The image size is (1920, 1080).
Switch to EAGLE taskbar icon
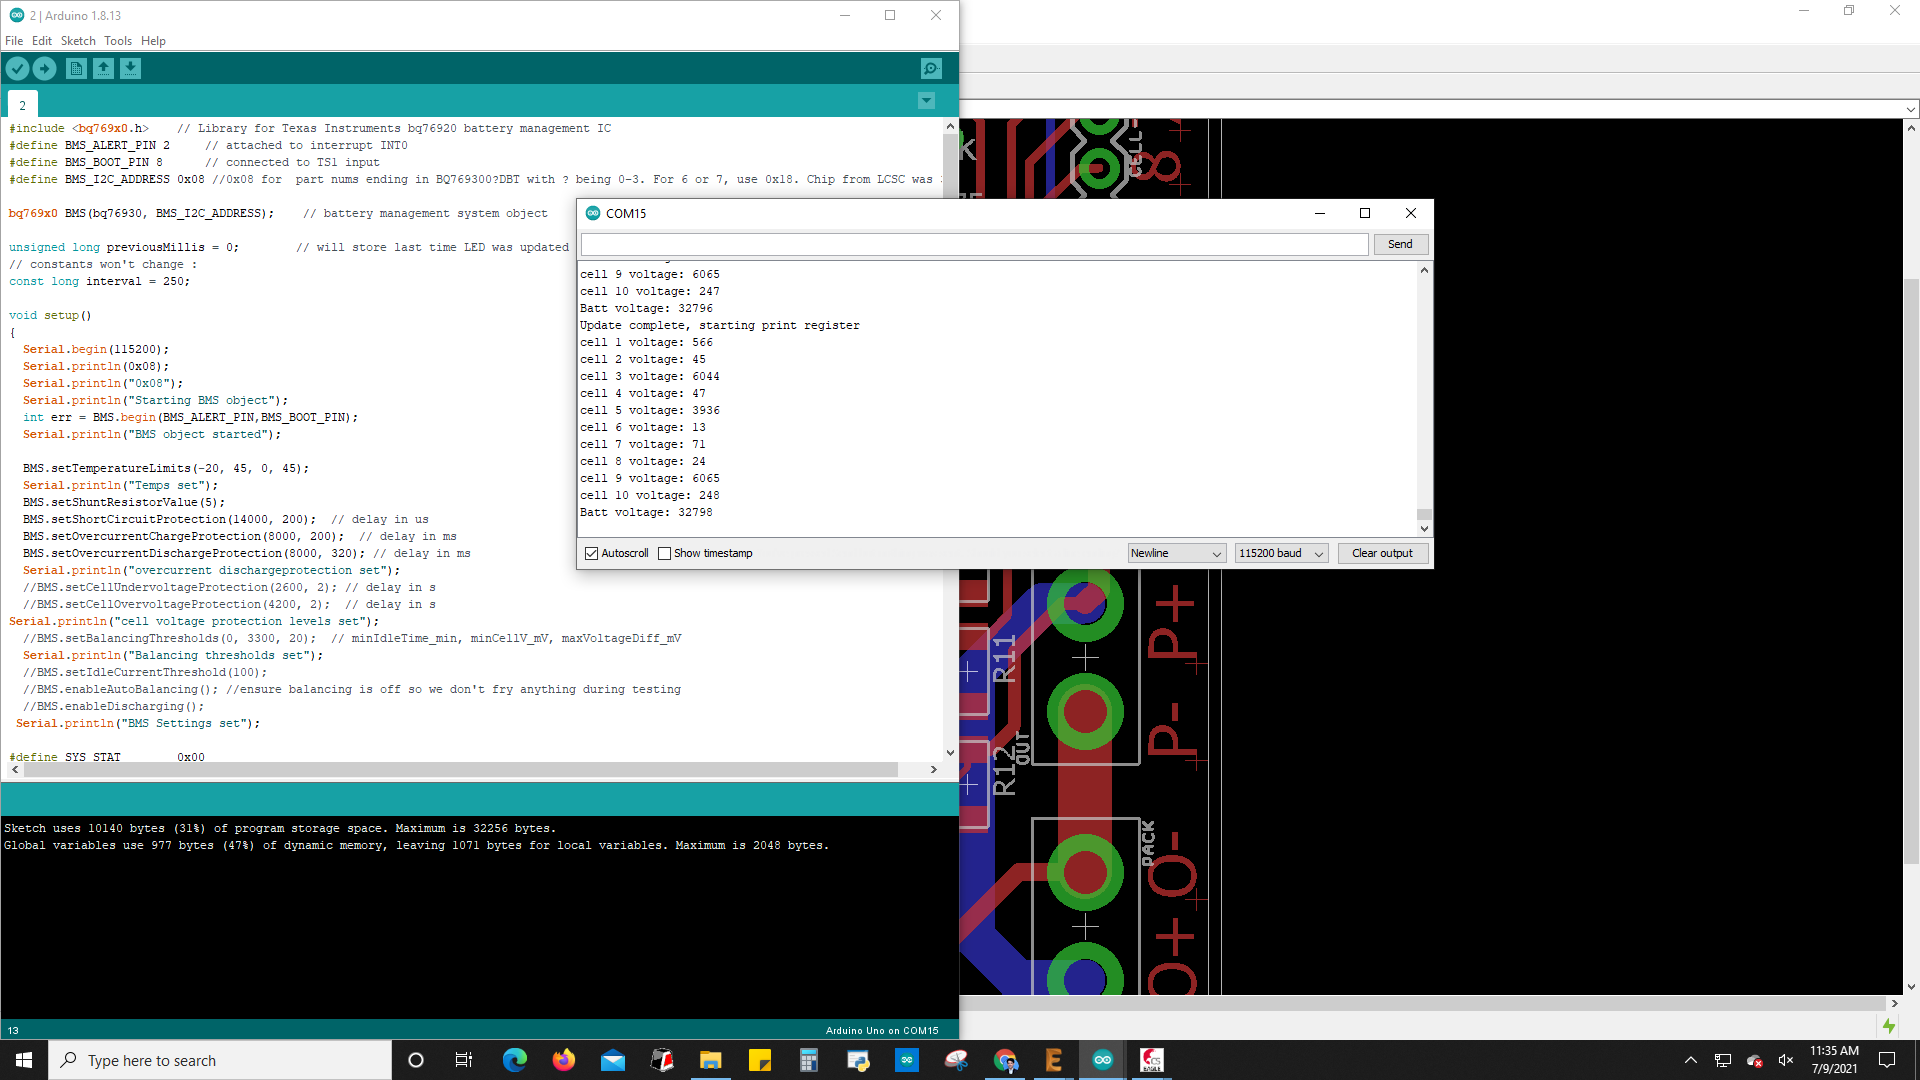pyautogui.click(x=1151, y=1060)
